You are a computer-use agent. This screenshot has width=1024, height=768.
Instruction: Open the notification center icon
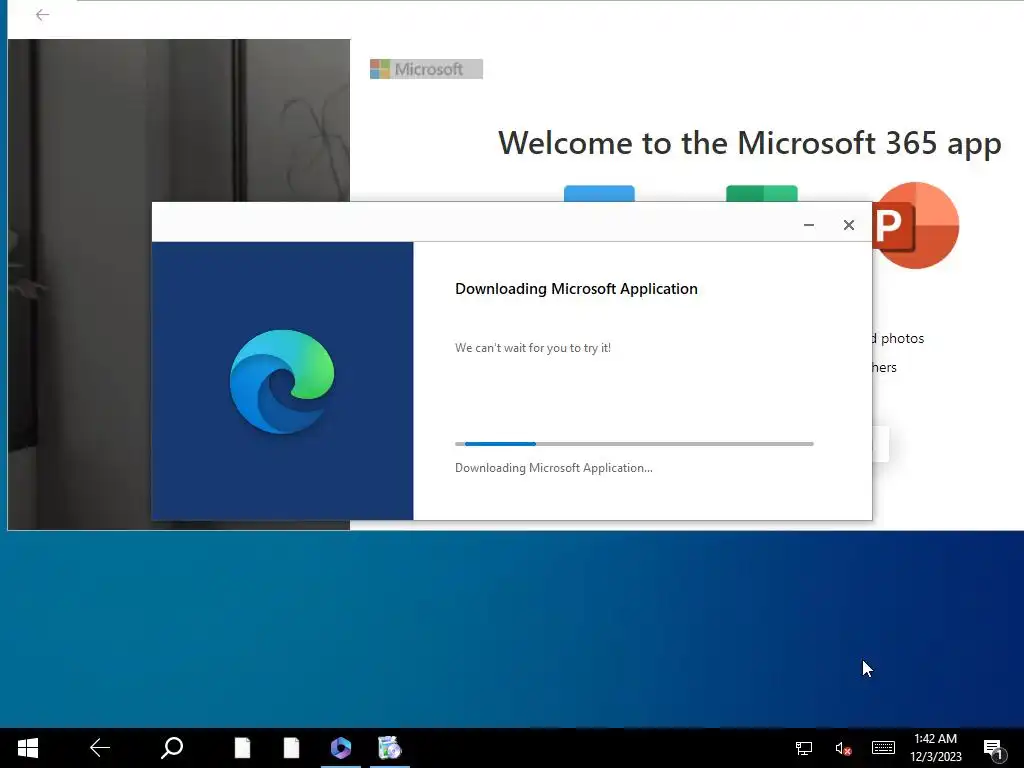pos(993,749)
